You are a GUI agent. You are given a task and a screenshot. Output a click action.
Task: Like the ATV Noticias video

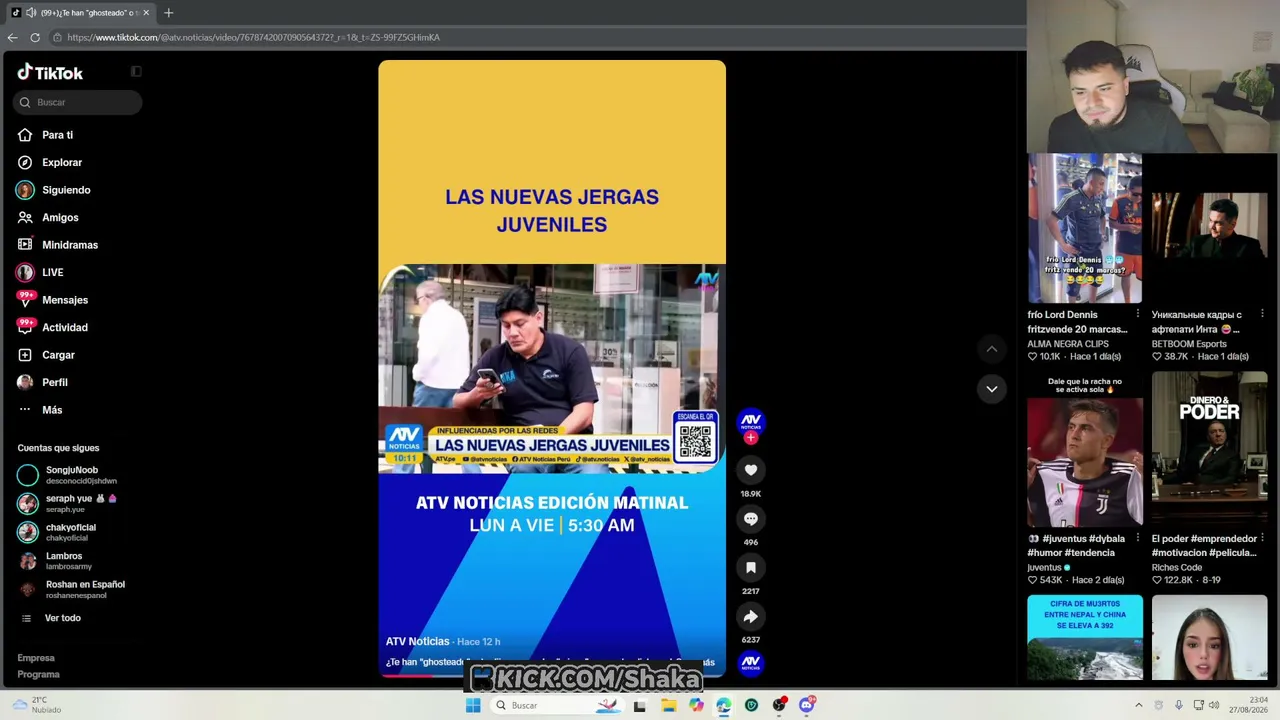751,470
